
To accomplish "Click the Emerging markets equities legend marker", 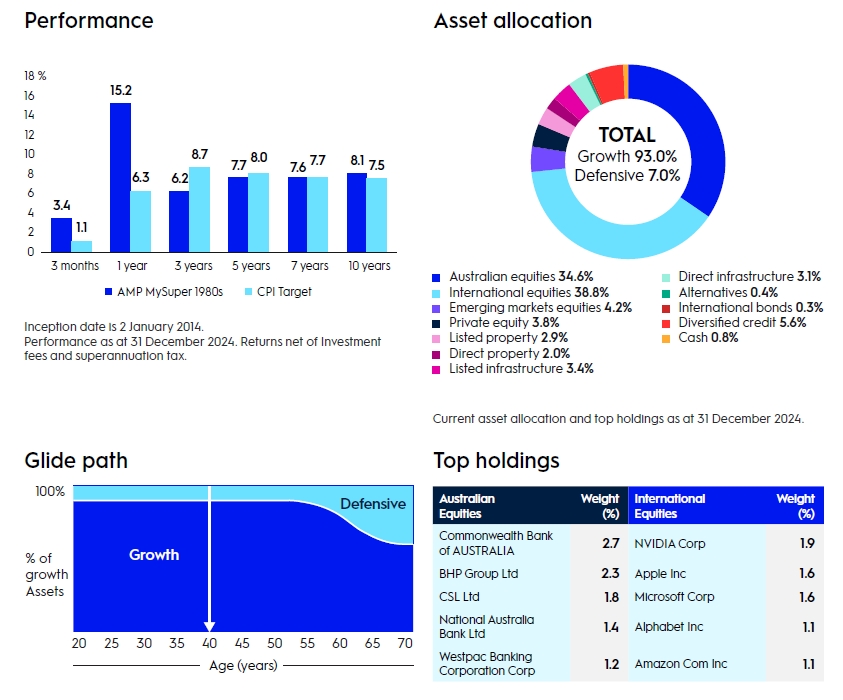I will coord(437,308).
